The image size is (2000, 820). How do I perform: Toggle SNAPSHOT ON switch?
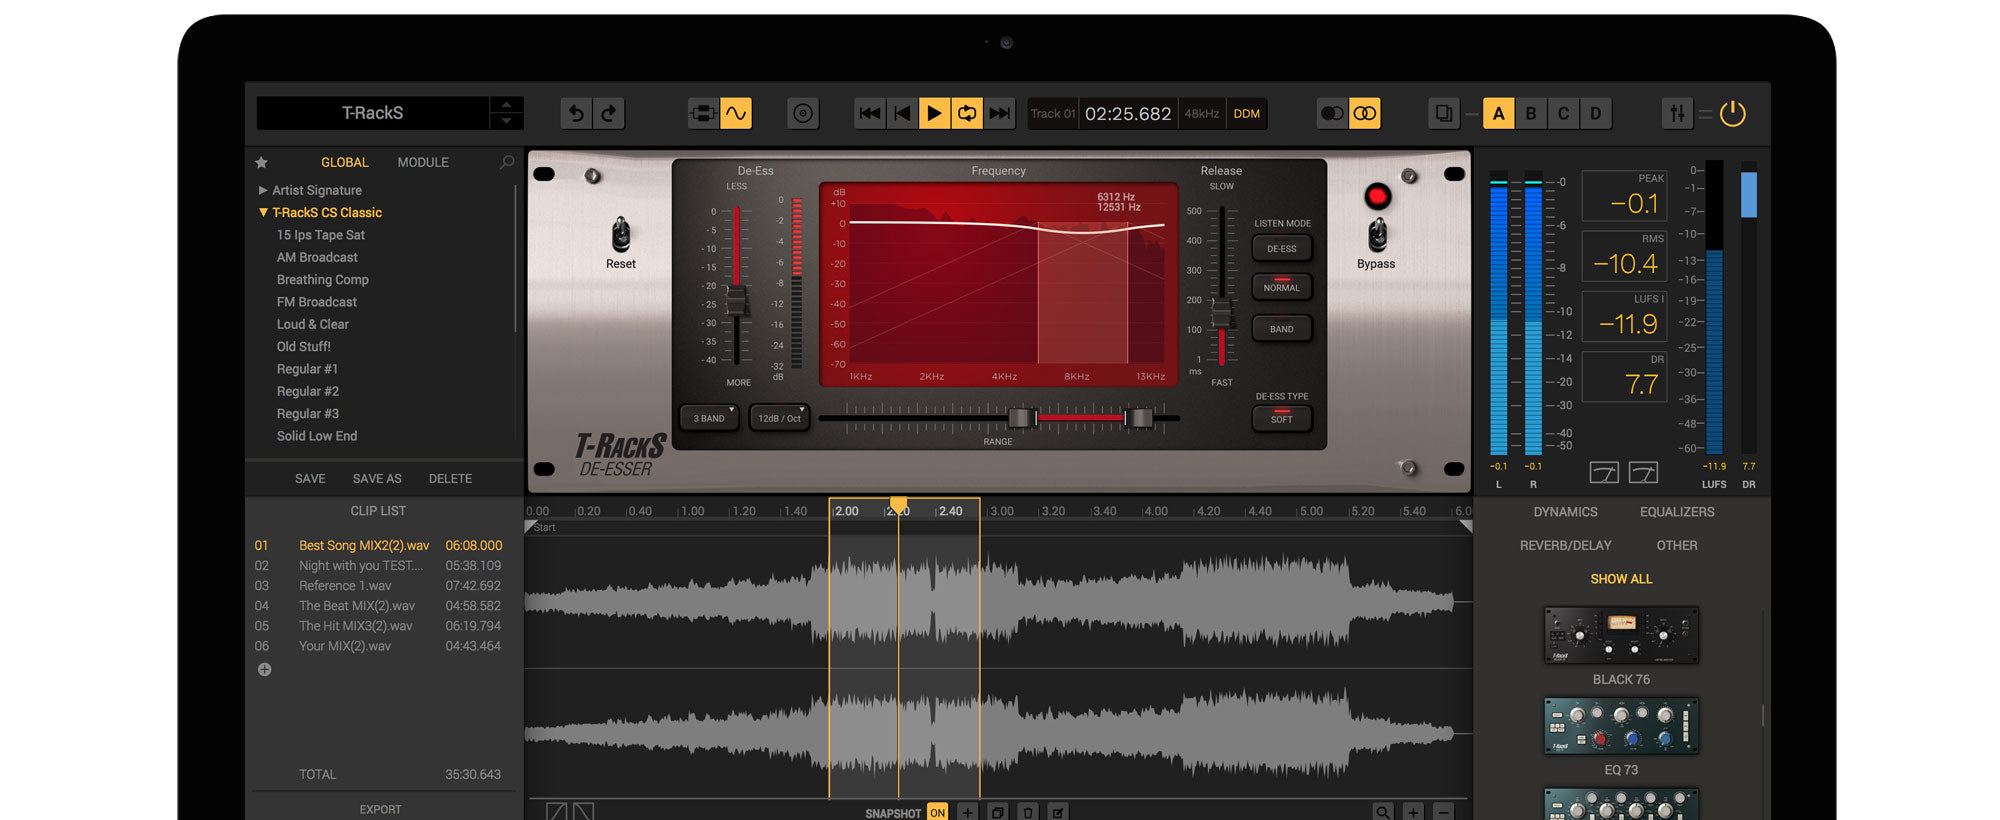pyautogui.click(x=937, y=813)
